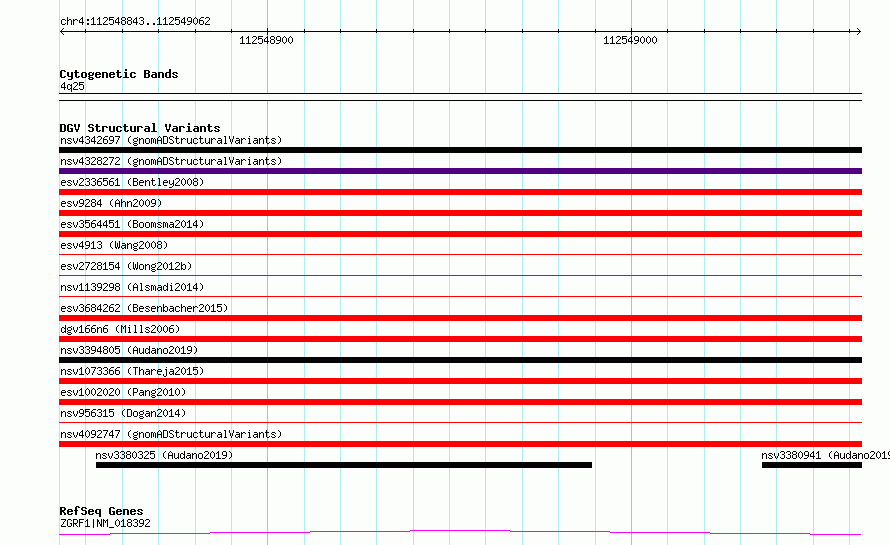The height and width of the screenshot is (545, 890).
Task: Click the black bar for nsv3380941
Action: tap(812, 465)
